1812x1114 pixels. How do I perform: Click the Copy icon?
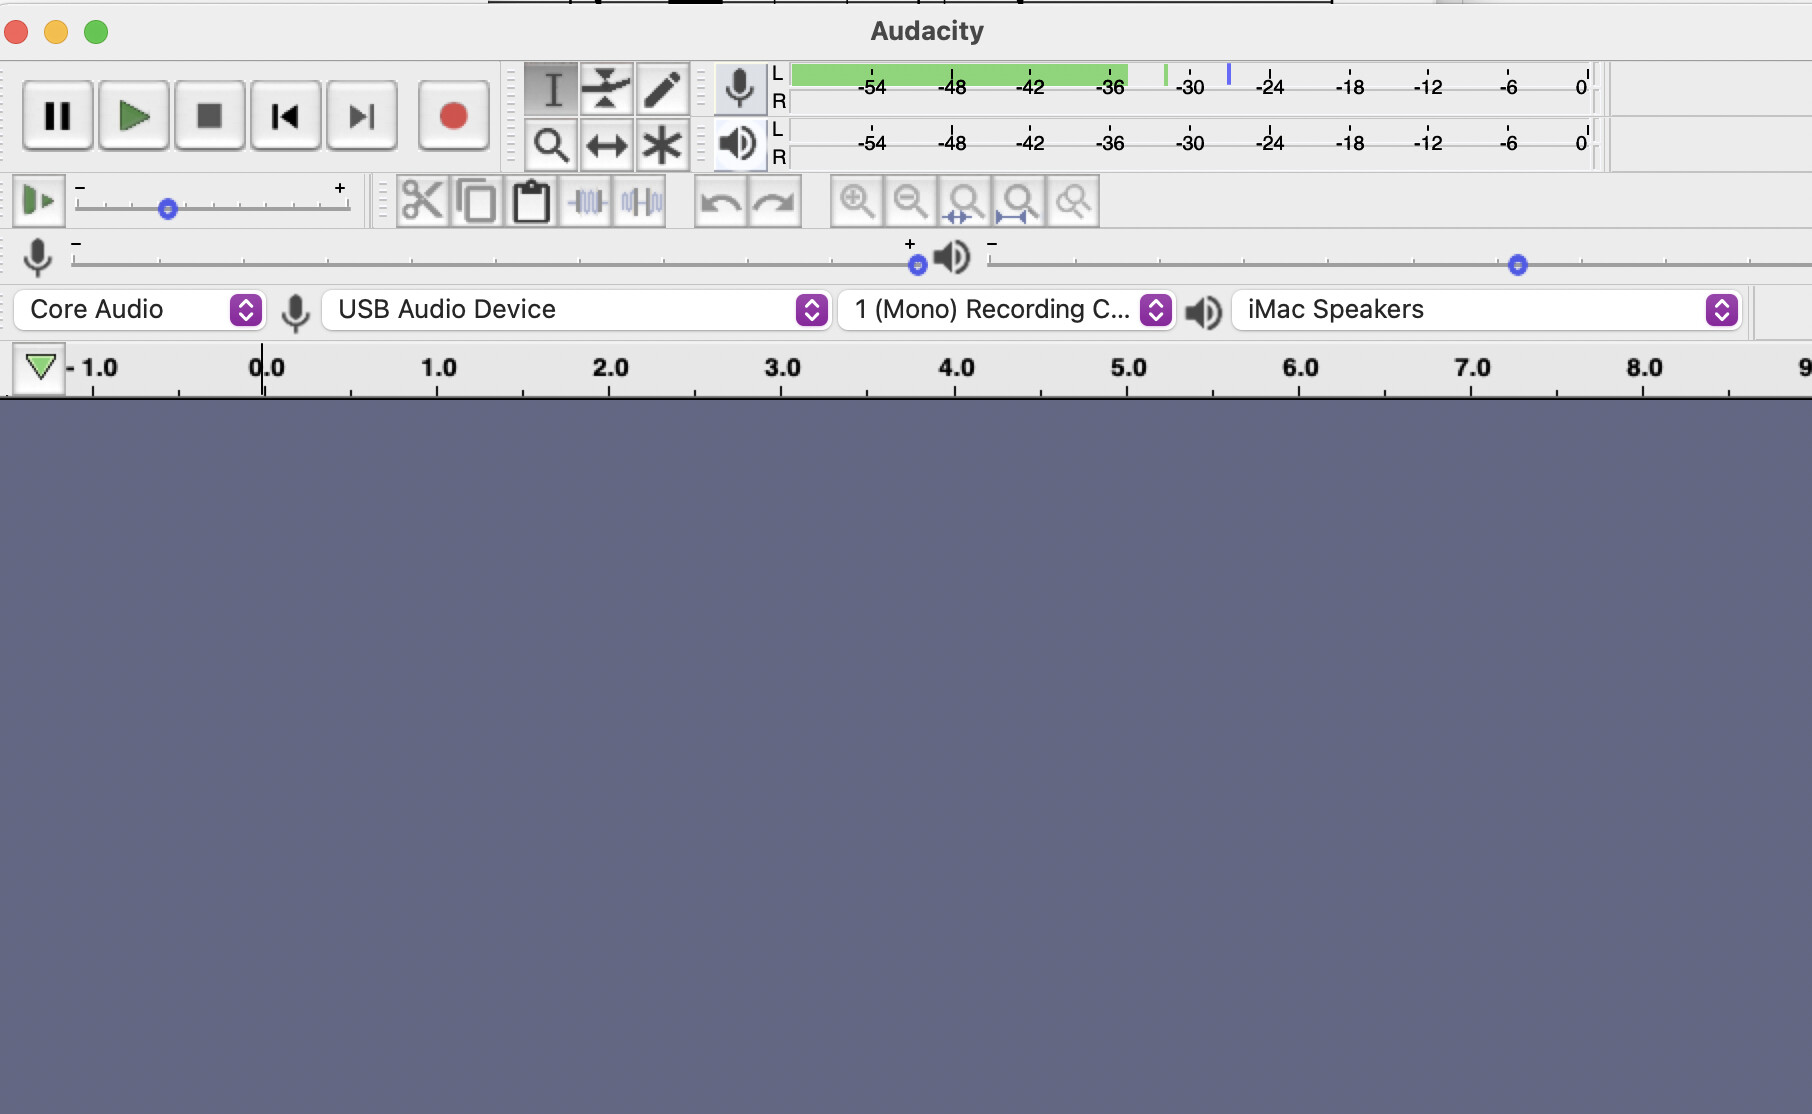pos(477,201)
